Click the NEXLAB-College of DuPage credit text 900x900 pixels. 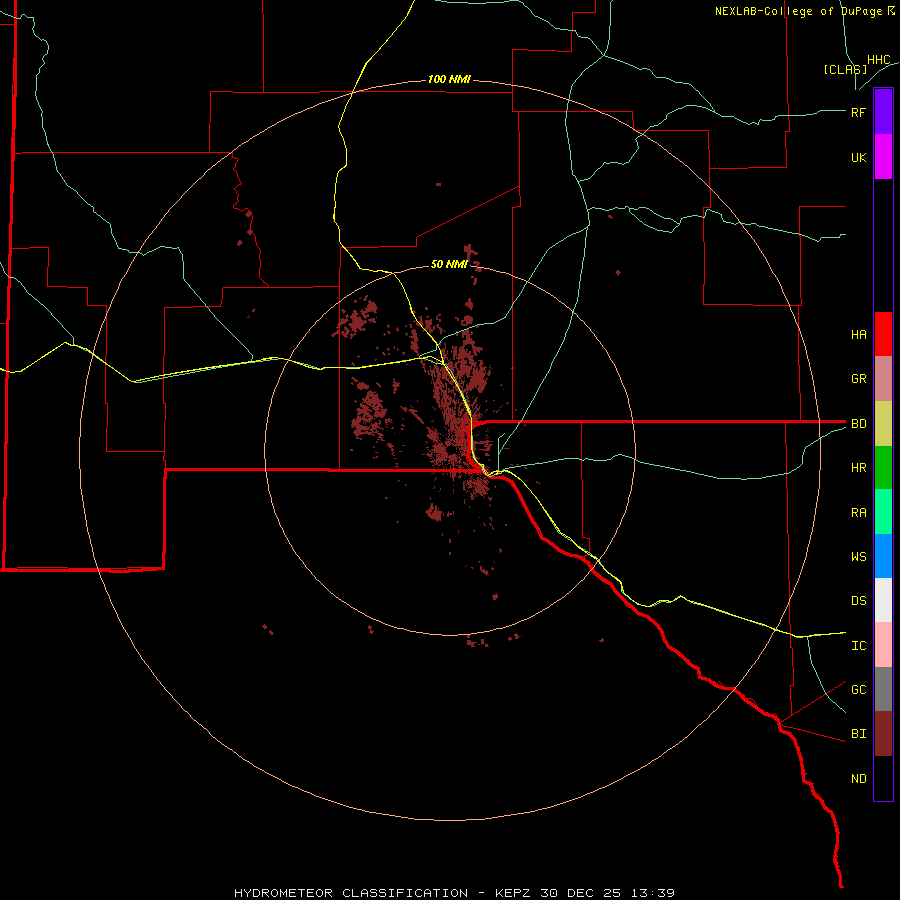click(804, 11)
